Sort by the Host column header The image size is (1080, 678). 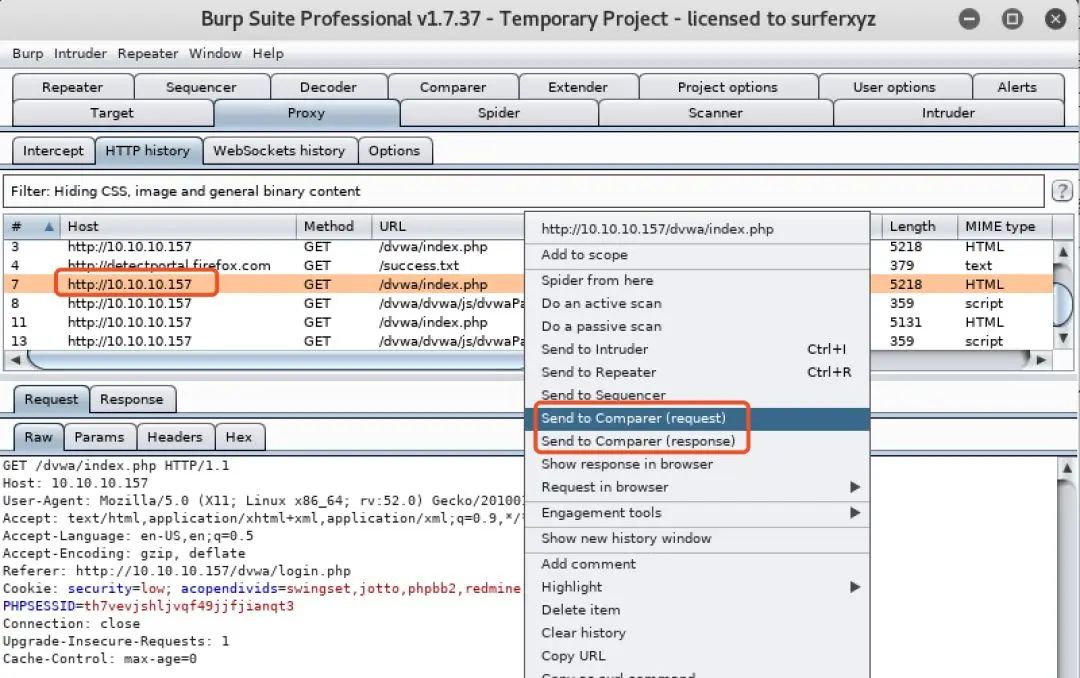178,226
